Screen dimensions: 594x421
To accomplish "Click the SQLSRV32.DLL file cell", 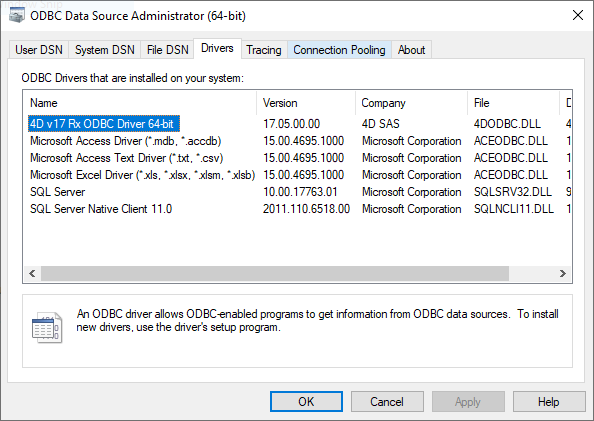I will click(x=513, y=192).
